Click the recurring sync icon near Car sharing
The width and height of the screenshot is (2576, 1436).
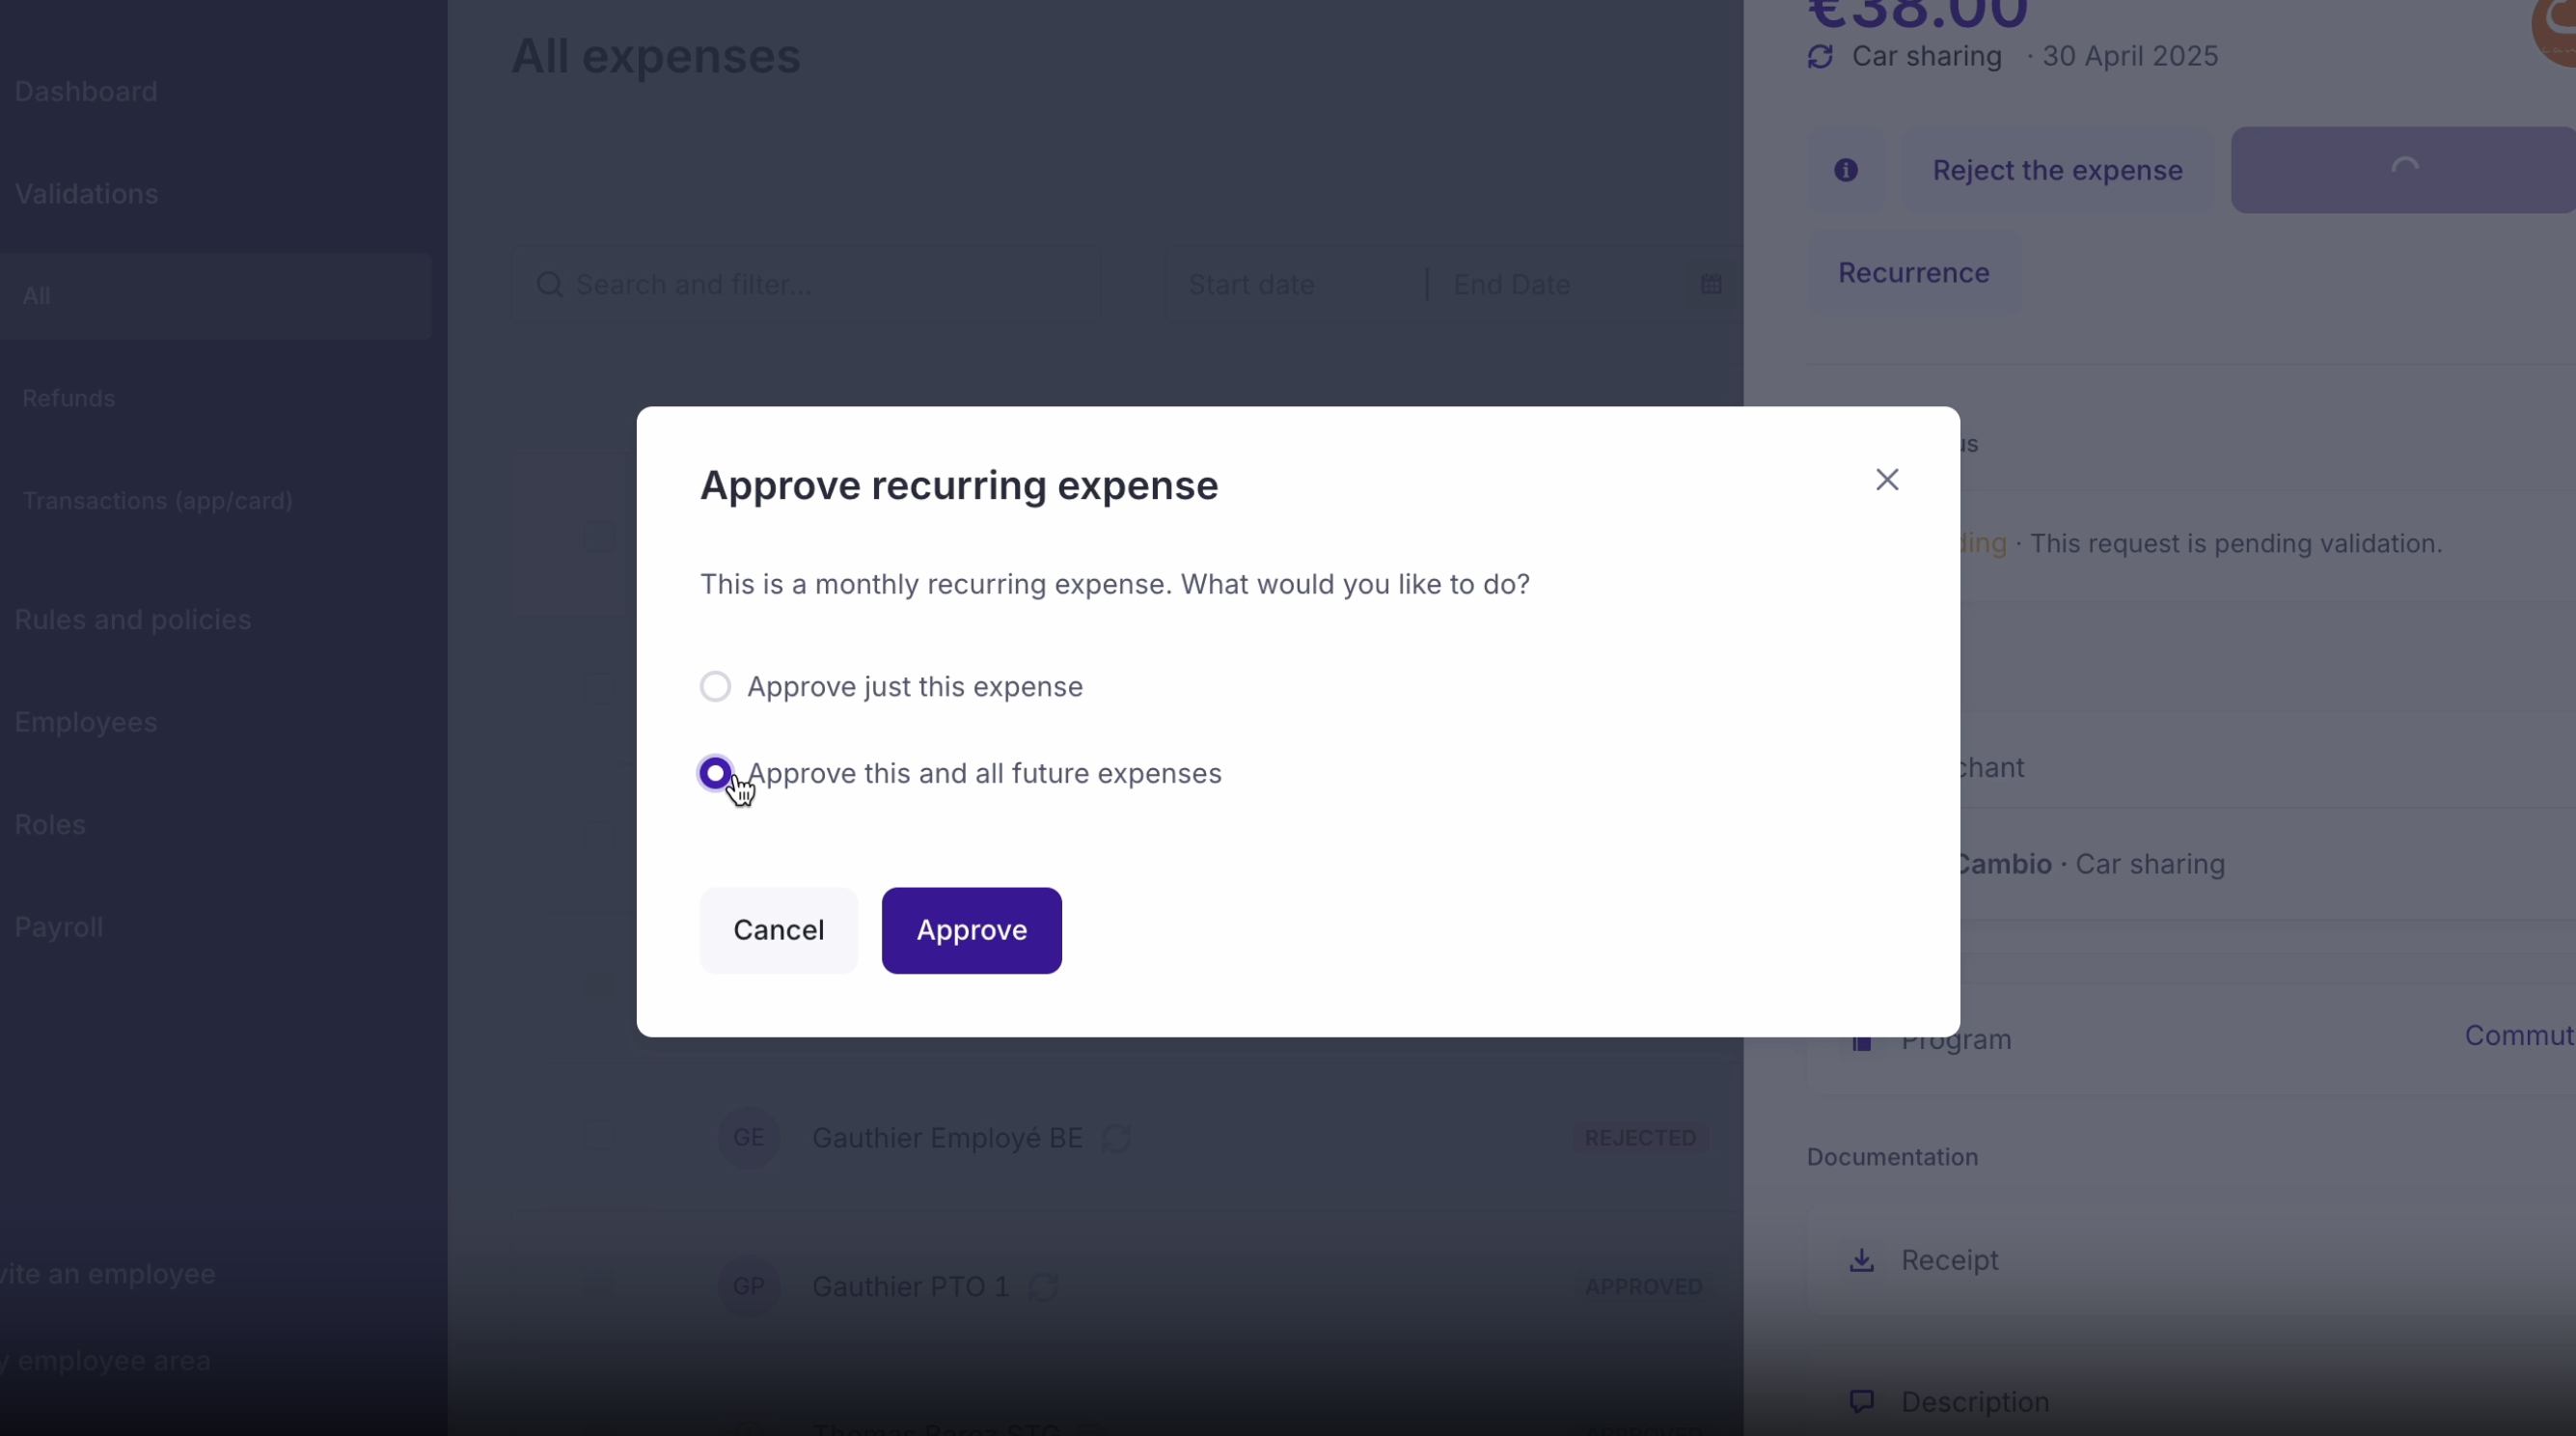coord(1820,57)
